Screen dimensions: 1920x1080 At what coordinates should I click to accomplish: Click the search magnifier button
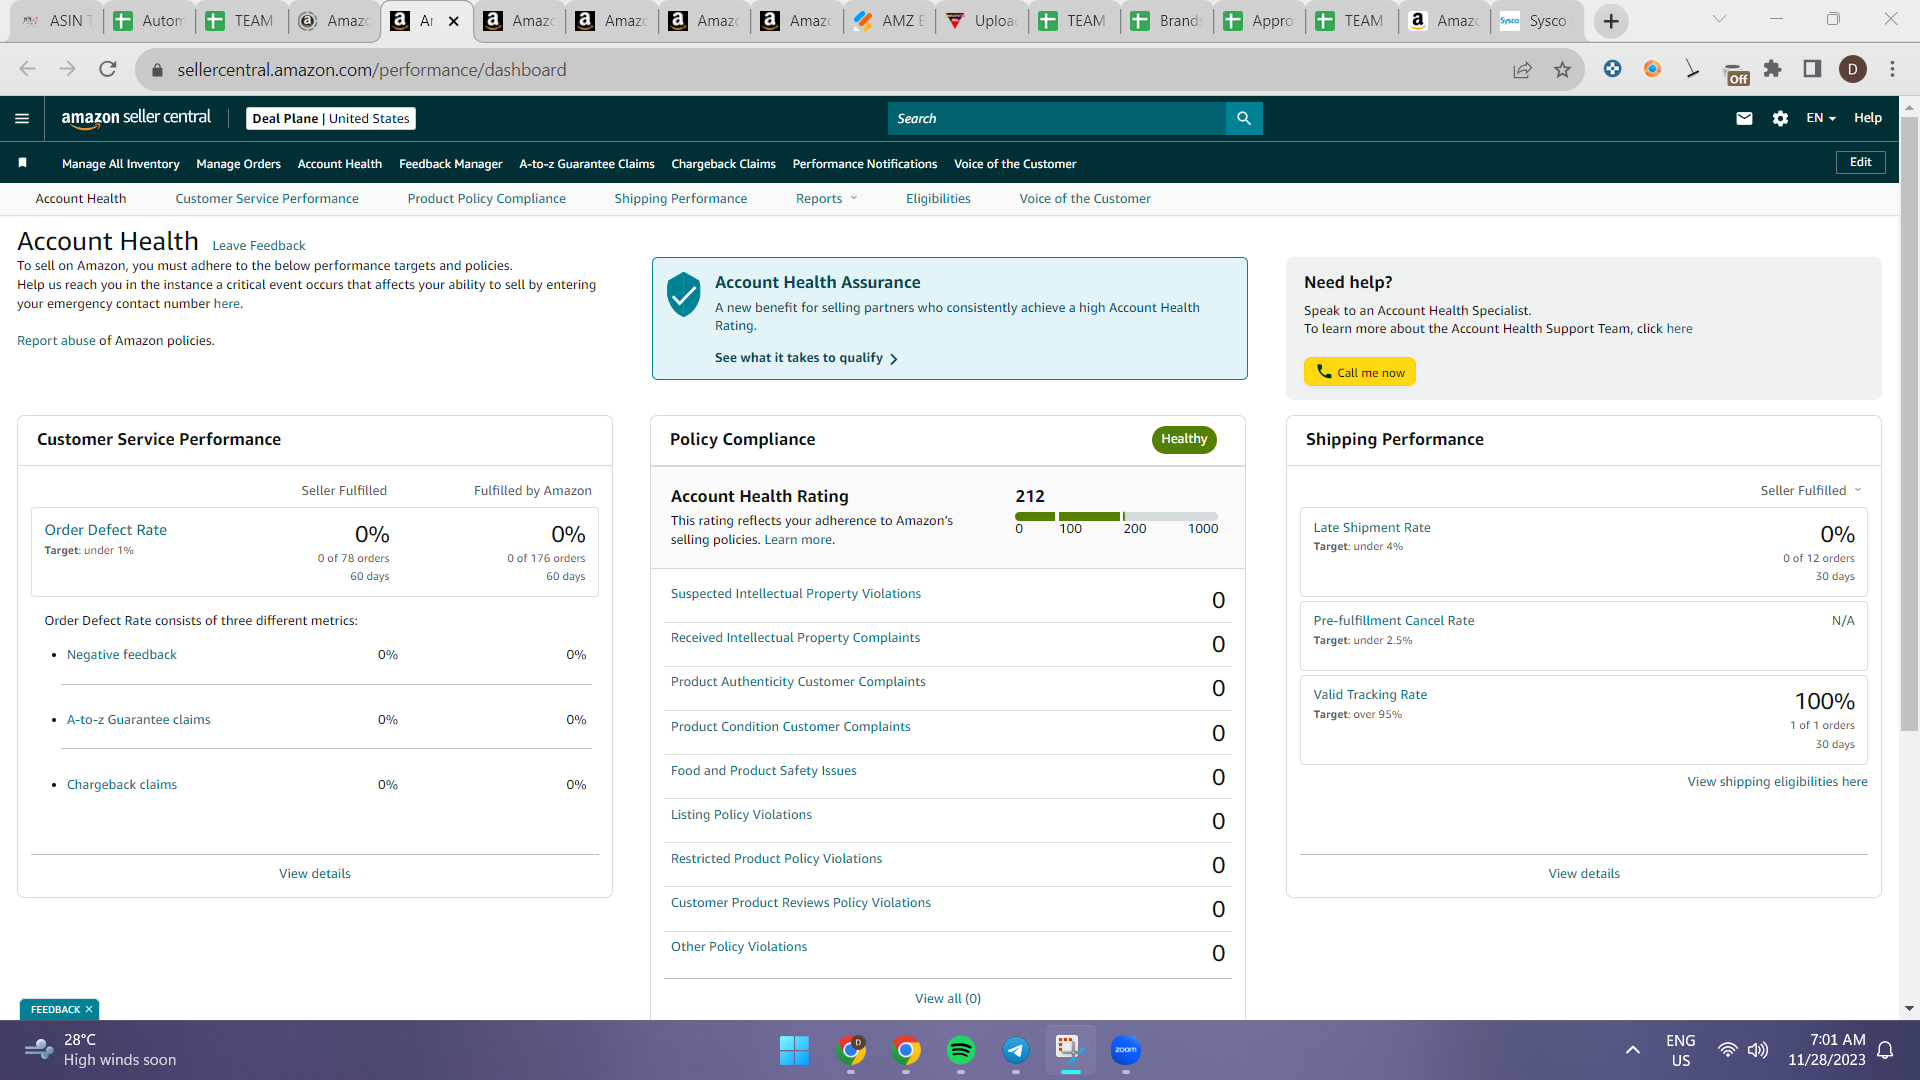point(1244,118)
